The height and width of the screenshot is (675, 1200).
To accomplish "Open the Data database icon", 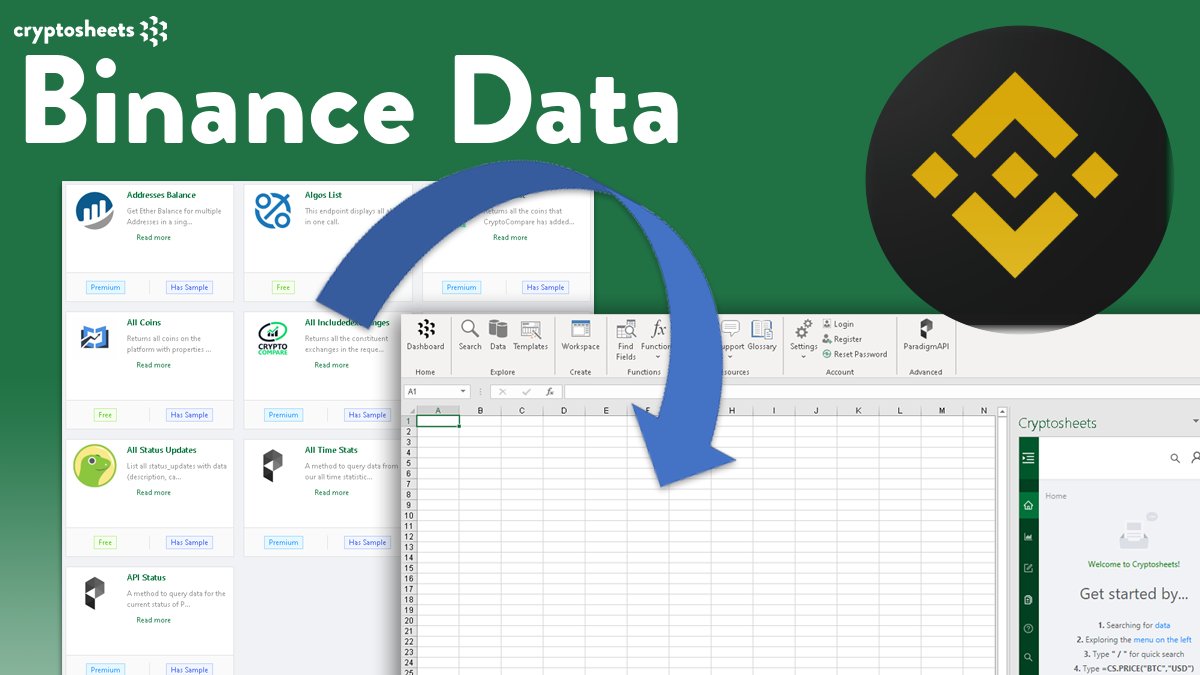I will click(498, 335).
